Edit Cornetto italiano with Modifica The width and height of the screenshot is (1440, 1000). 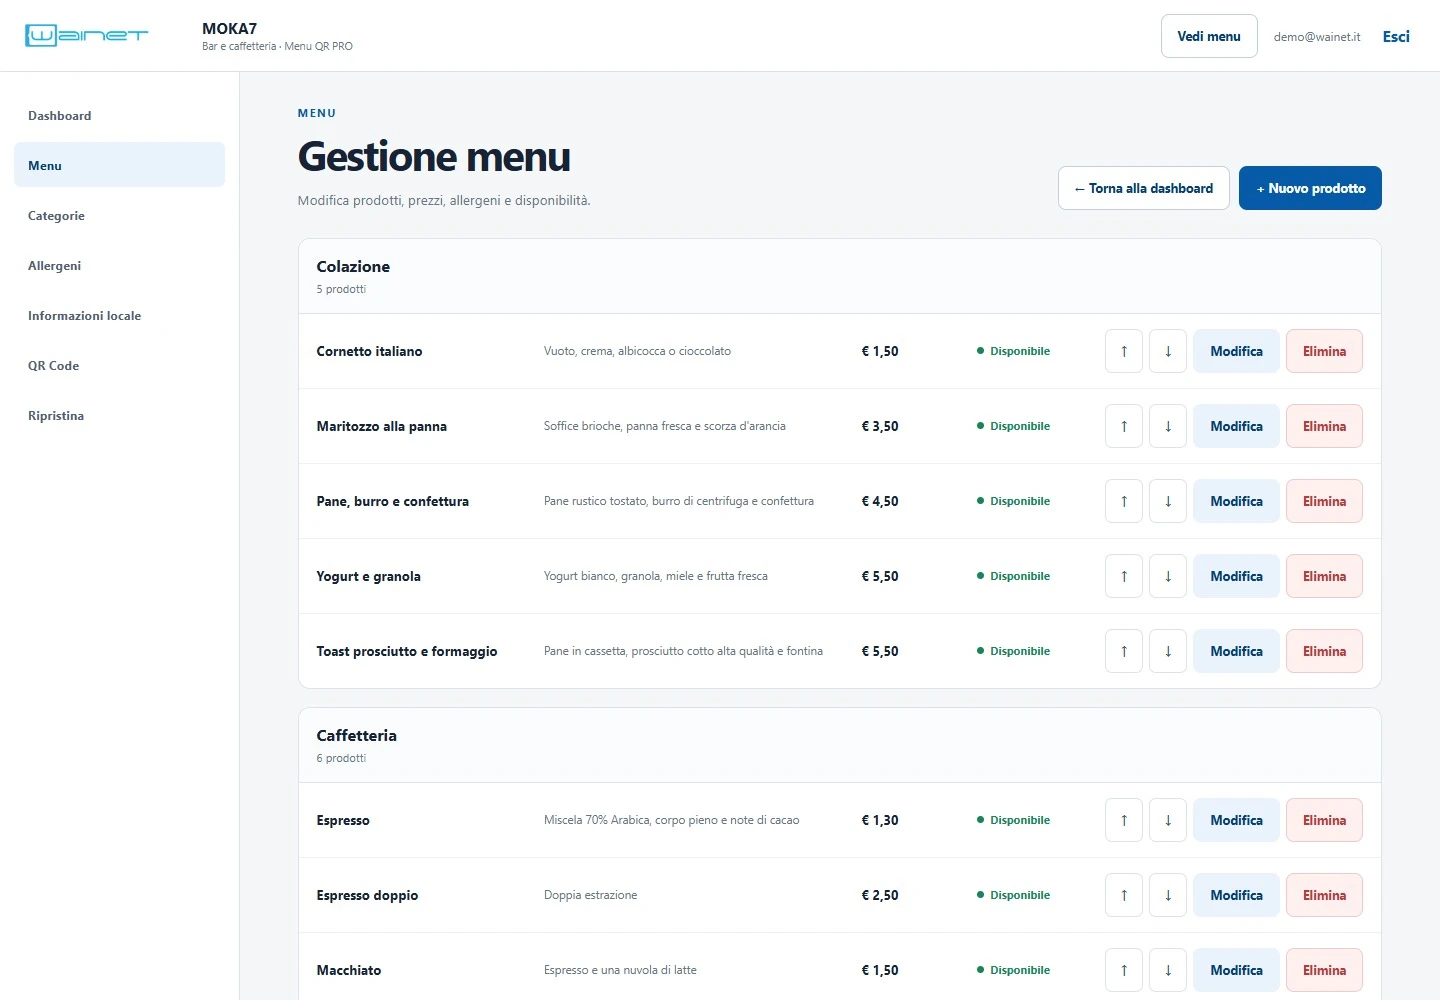(x=1236, y=351)
